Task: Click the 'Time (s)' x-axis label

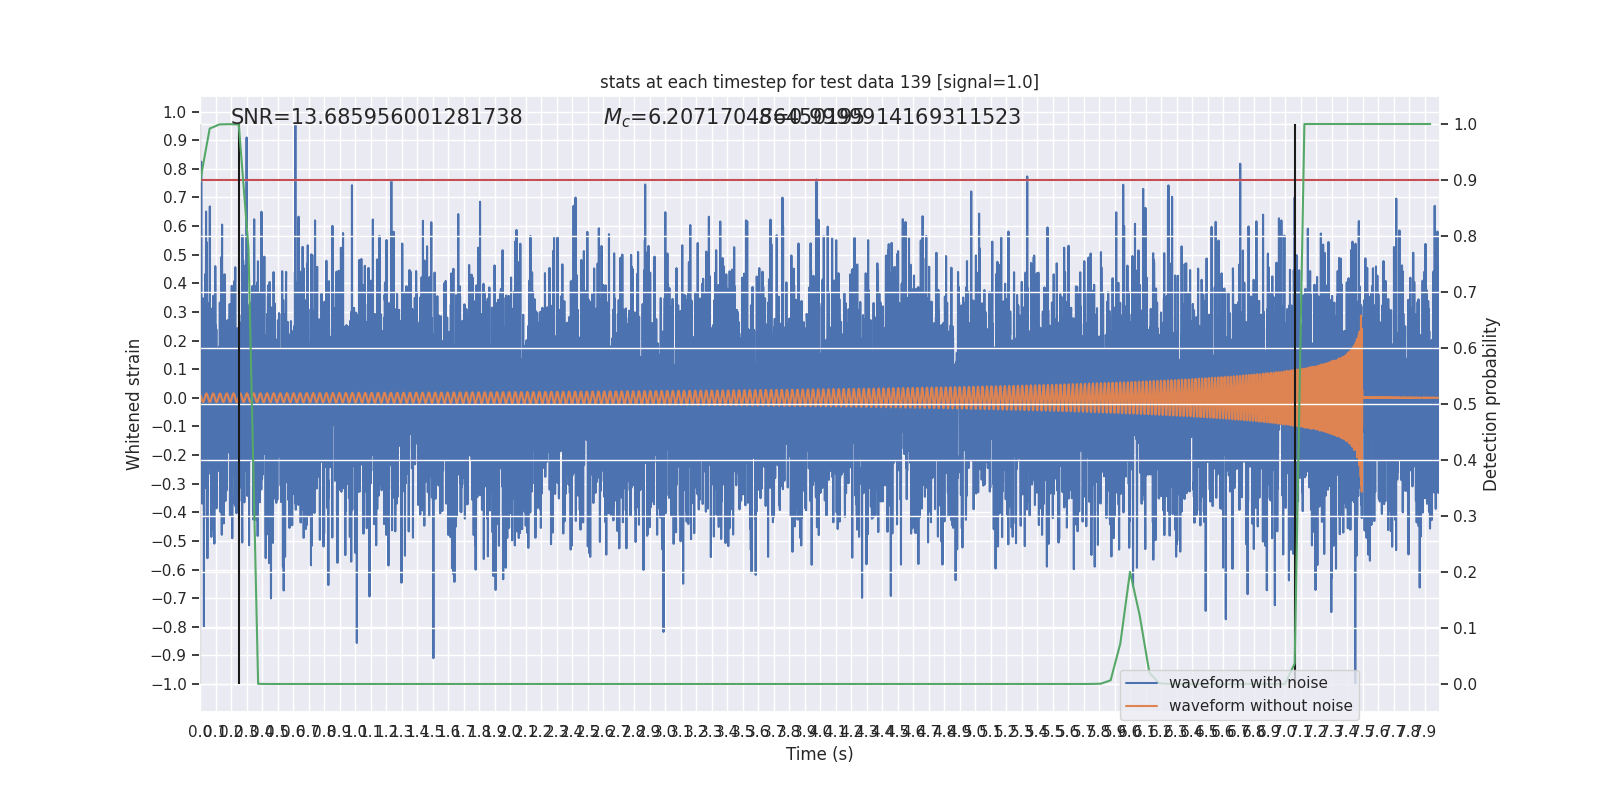Action: pyautogui.click(x=819, y=754)
